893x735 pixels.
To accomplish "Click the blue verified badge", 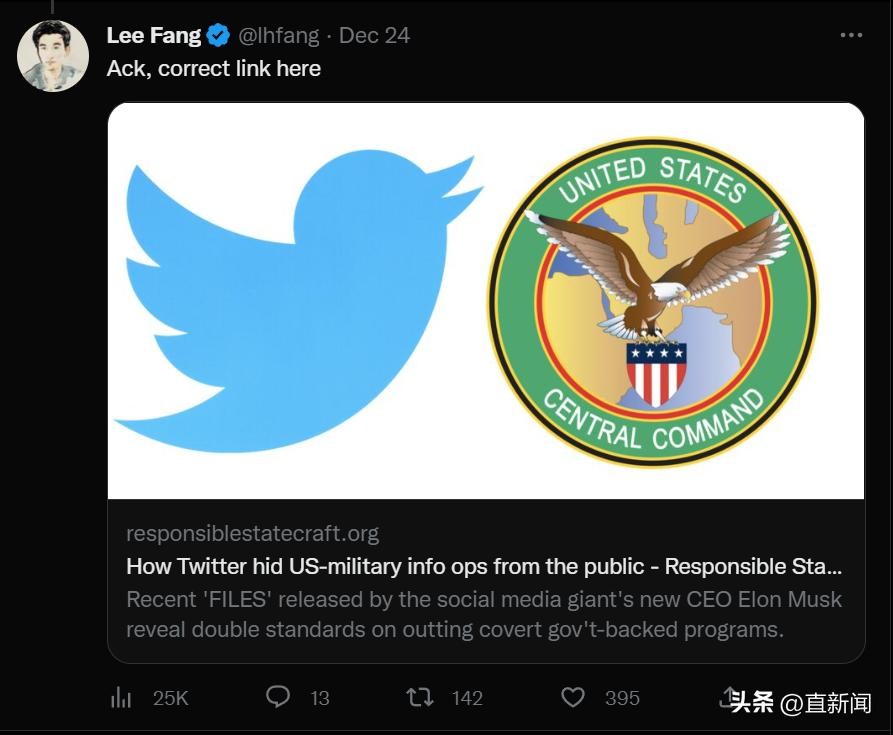I will click(x=218, y=36).
